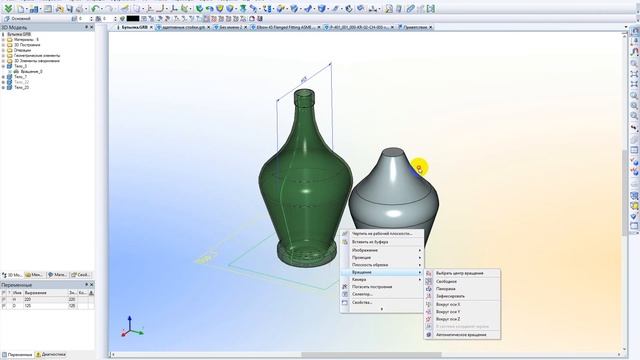Viewport: 640px width, 360px height.
Task: Select Вокруг оси Y rotation
Action: pos(462,312)
